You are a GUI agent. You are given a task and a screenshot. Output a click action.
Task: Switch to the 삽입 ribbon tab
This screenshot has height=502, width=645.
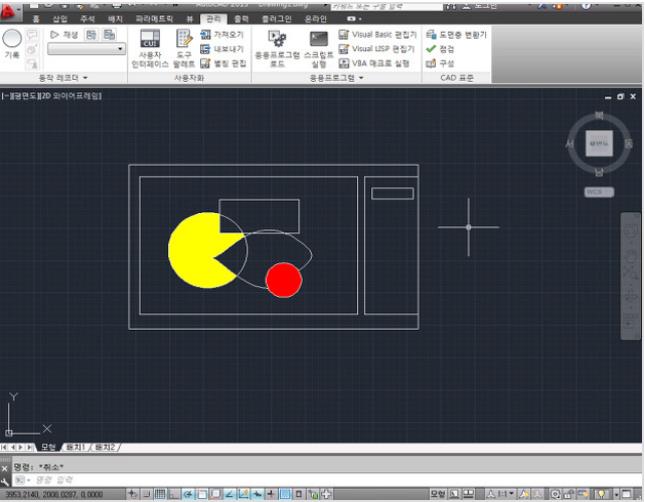60,19
